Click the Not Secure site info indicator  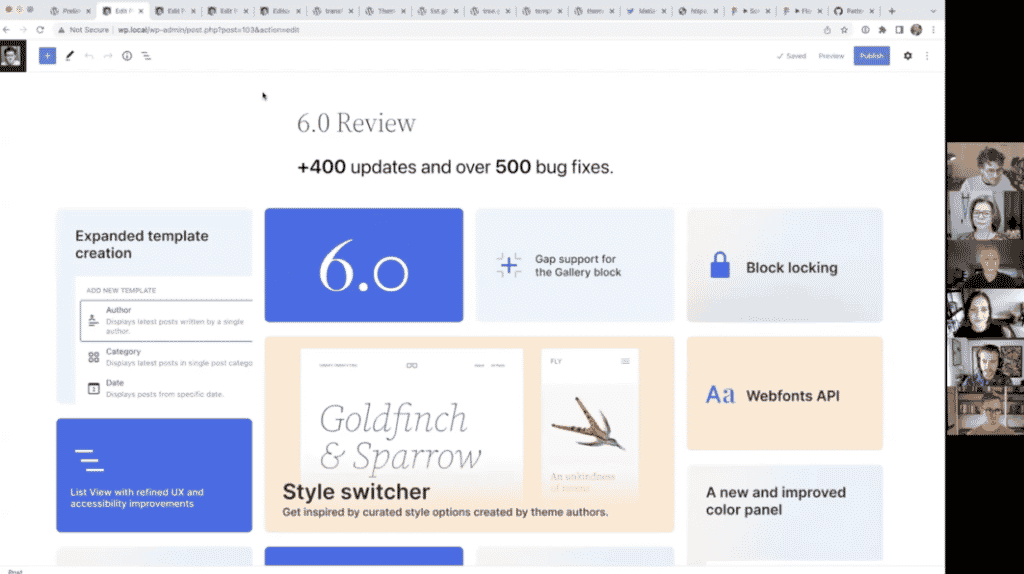point(83,30)
